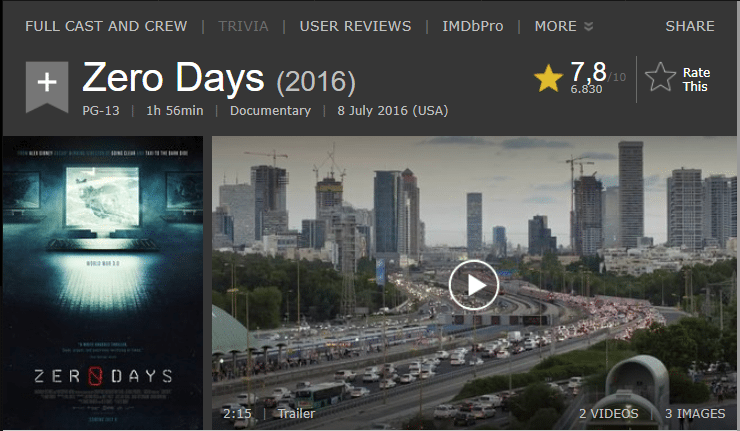This screenshot has width=740, height=431.
Task: Click the Trailer label on the video
Action: [296, 414]
